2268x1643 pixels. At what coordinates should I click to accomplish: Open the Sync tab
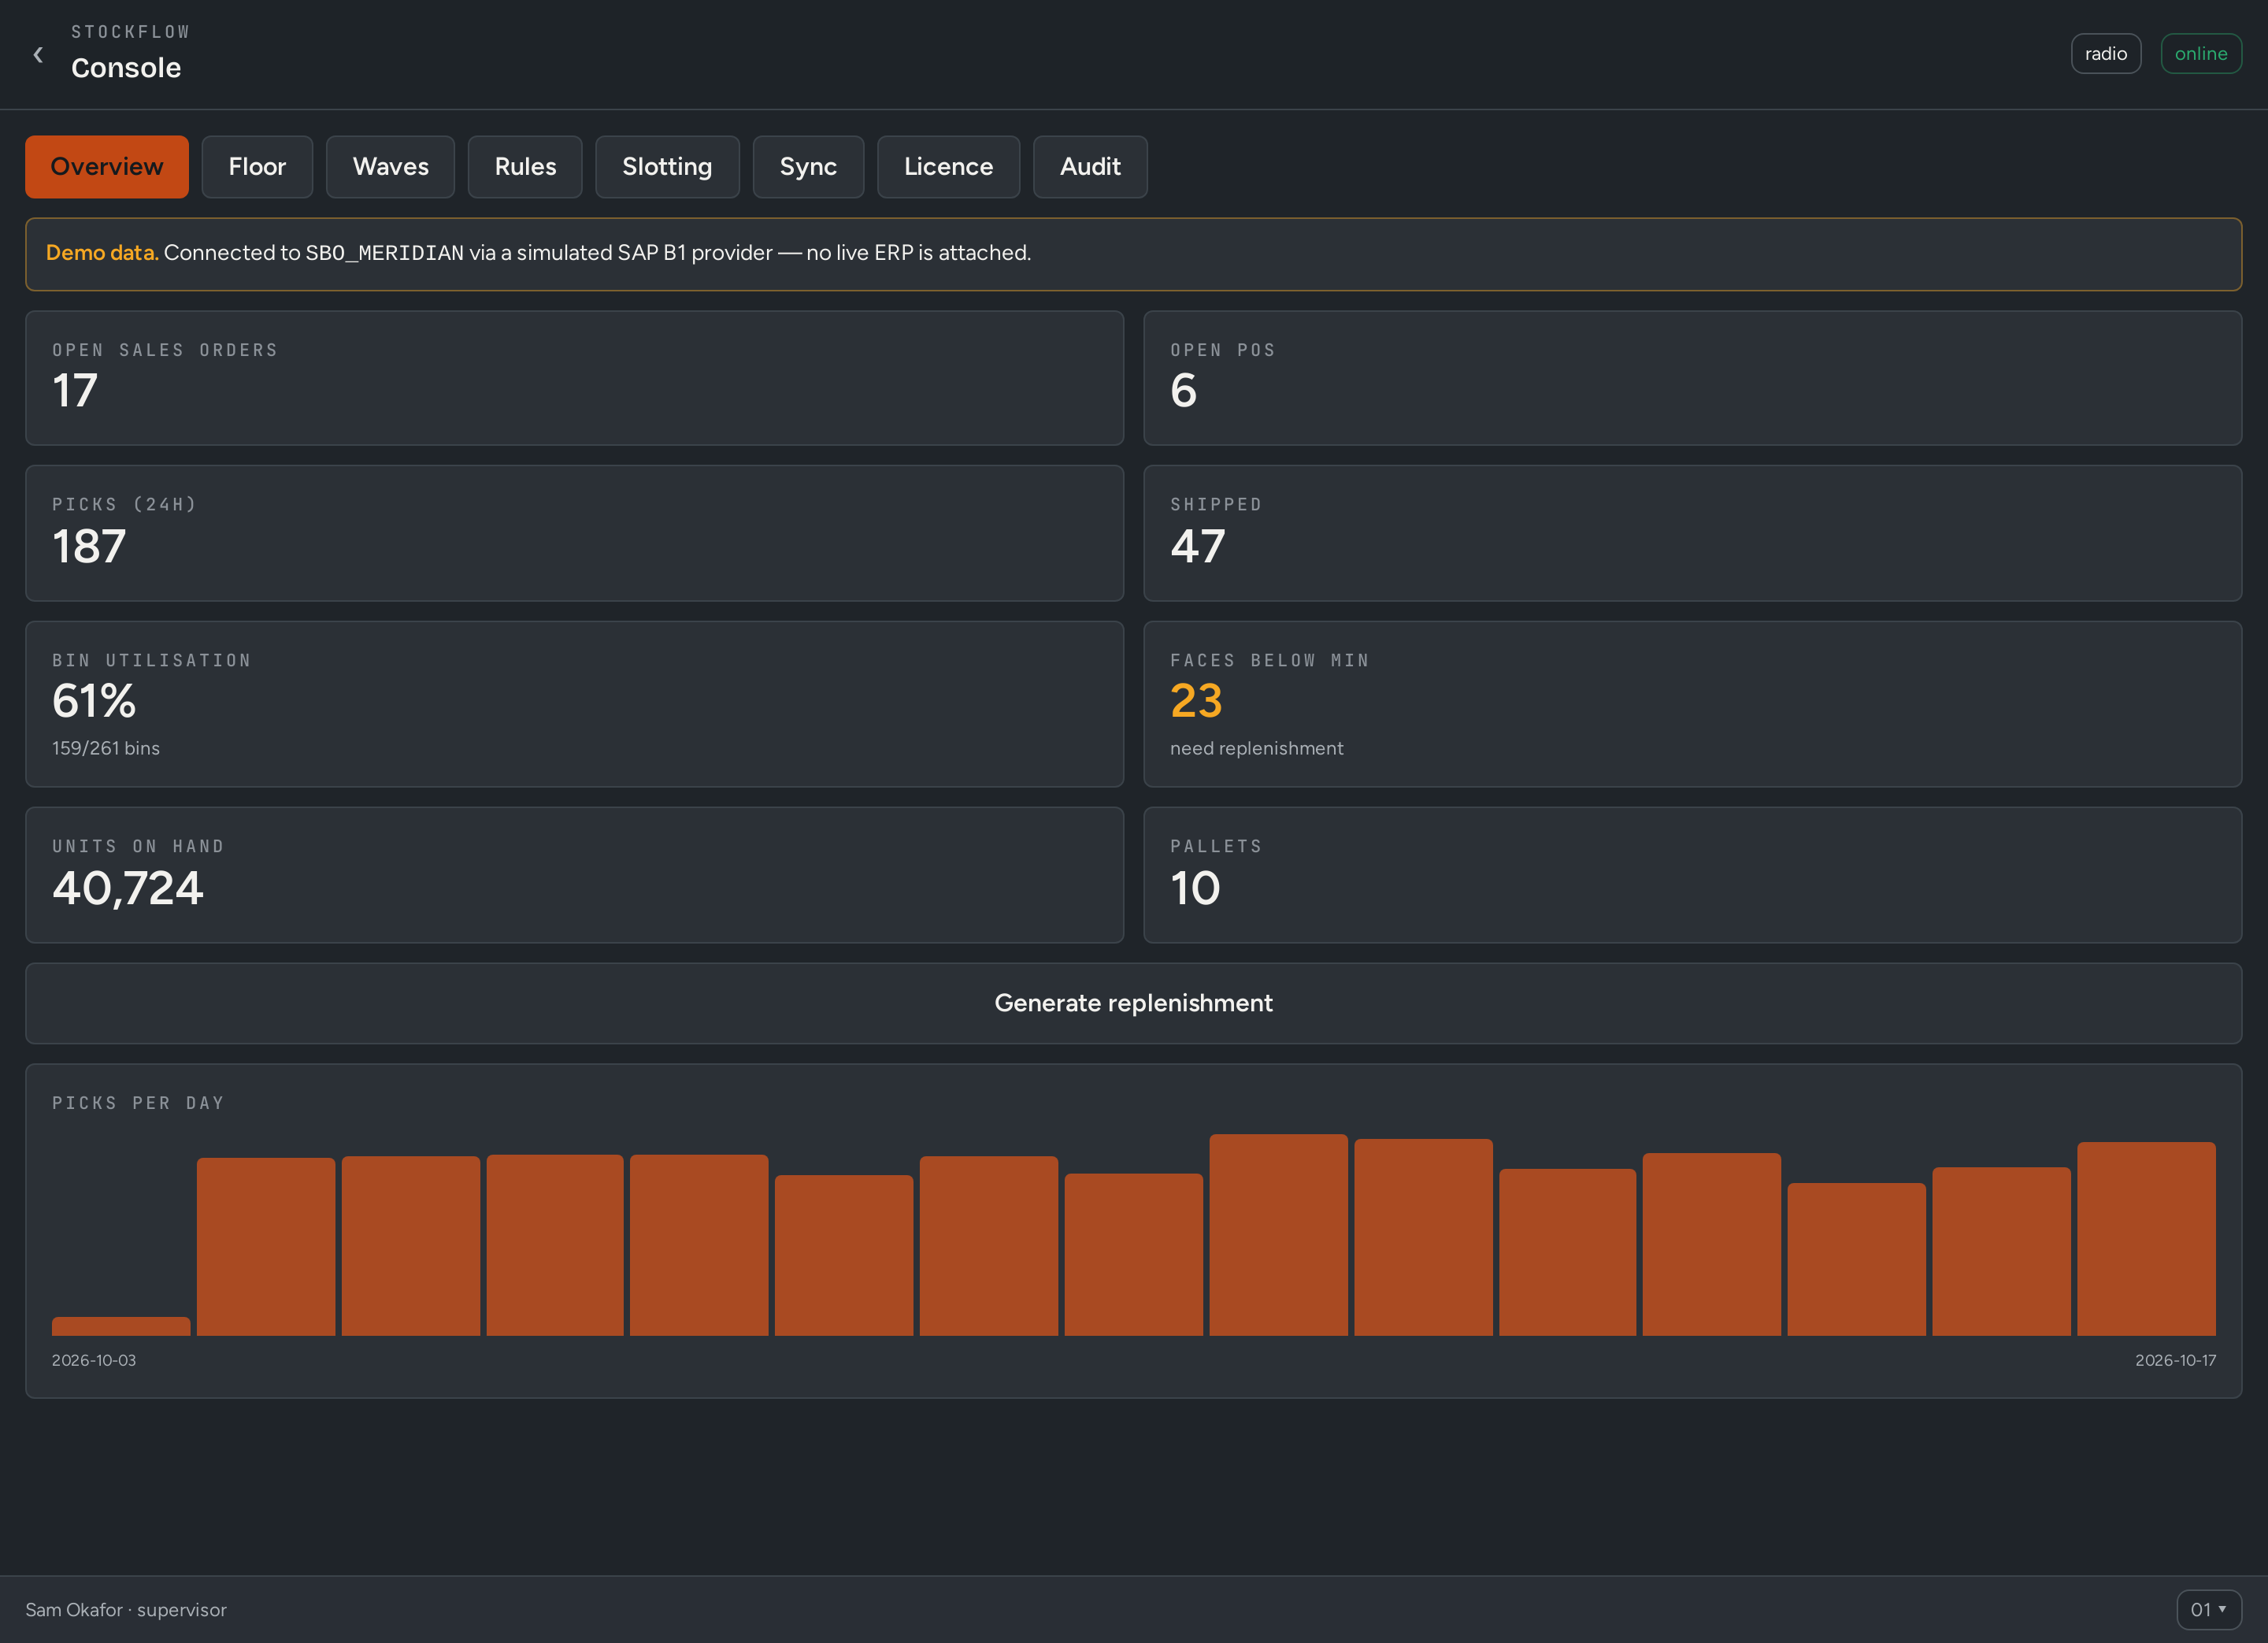[808, 167]
